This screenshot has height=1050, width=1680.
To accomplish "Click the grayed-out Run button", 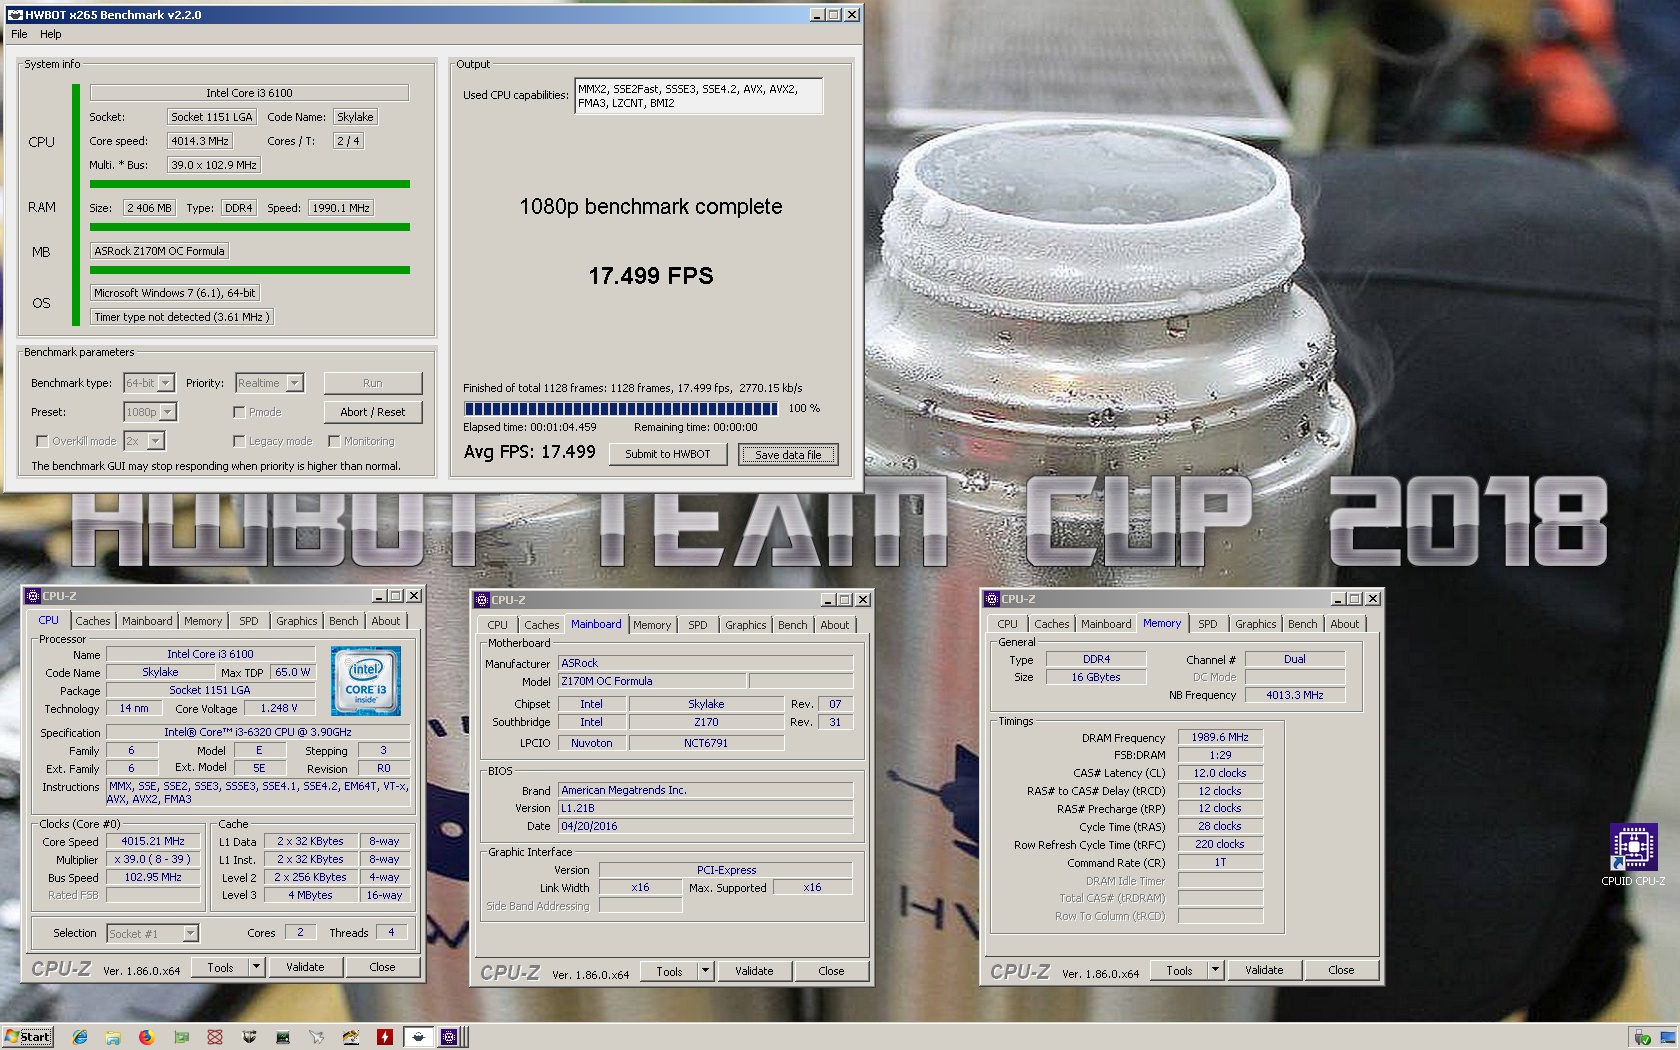I will coord(373,383).
